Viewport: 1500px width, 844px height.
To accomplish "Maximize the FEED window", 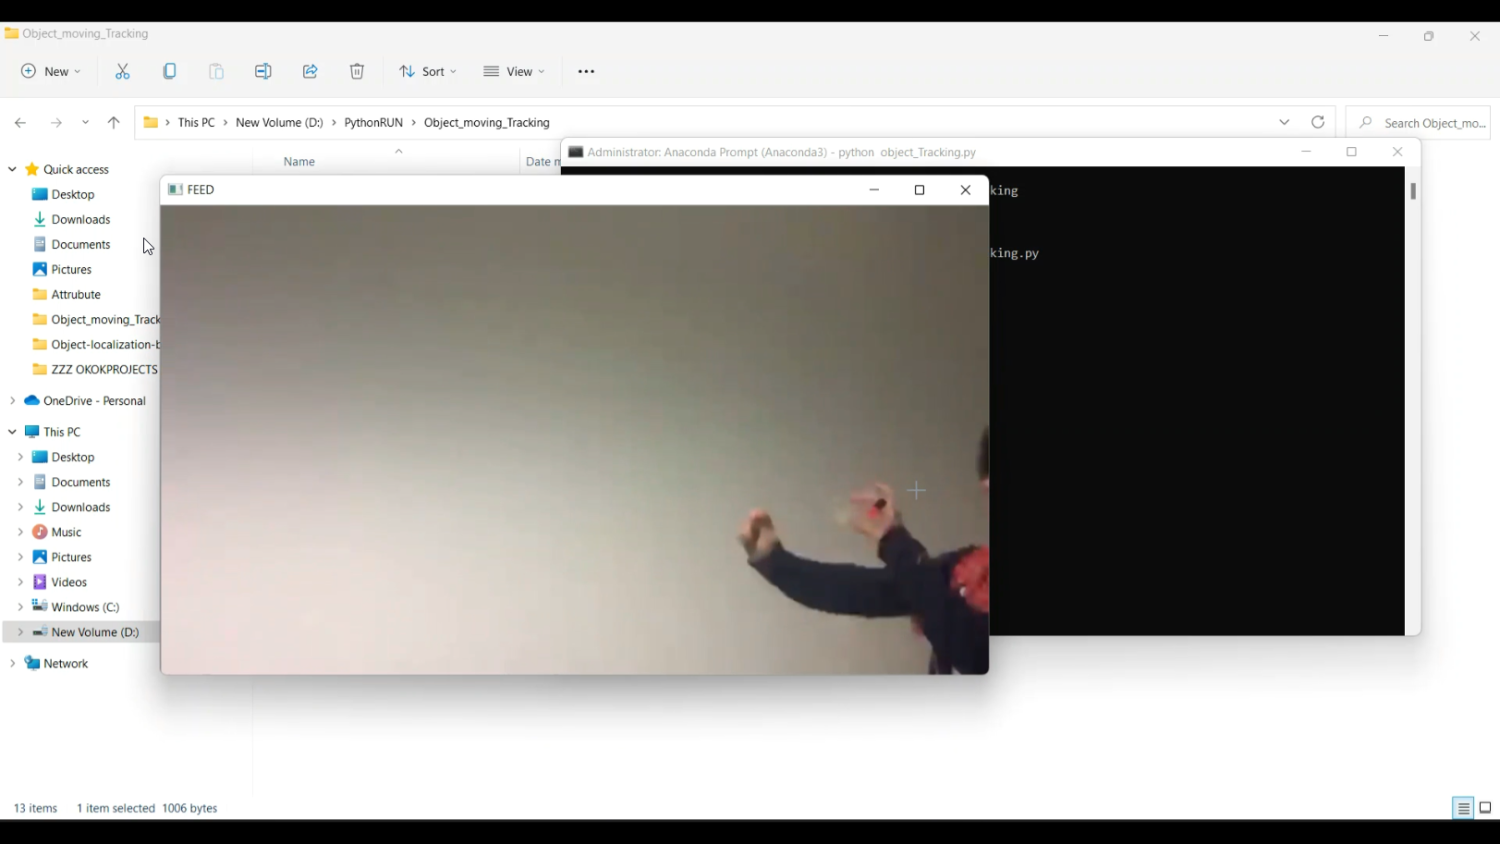I will [x=920, y=190].
